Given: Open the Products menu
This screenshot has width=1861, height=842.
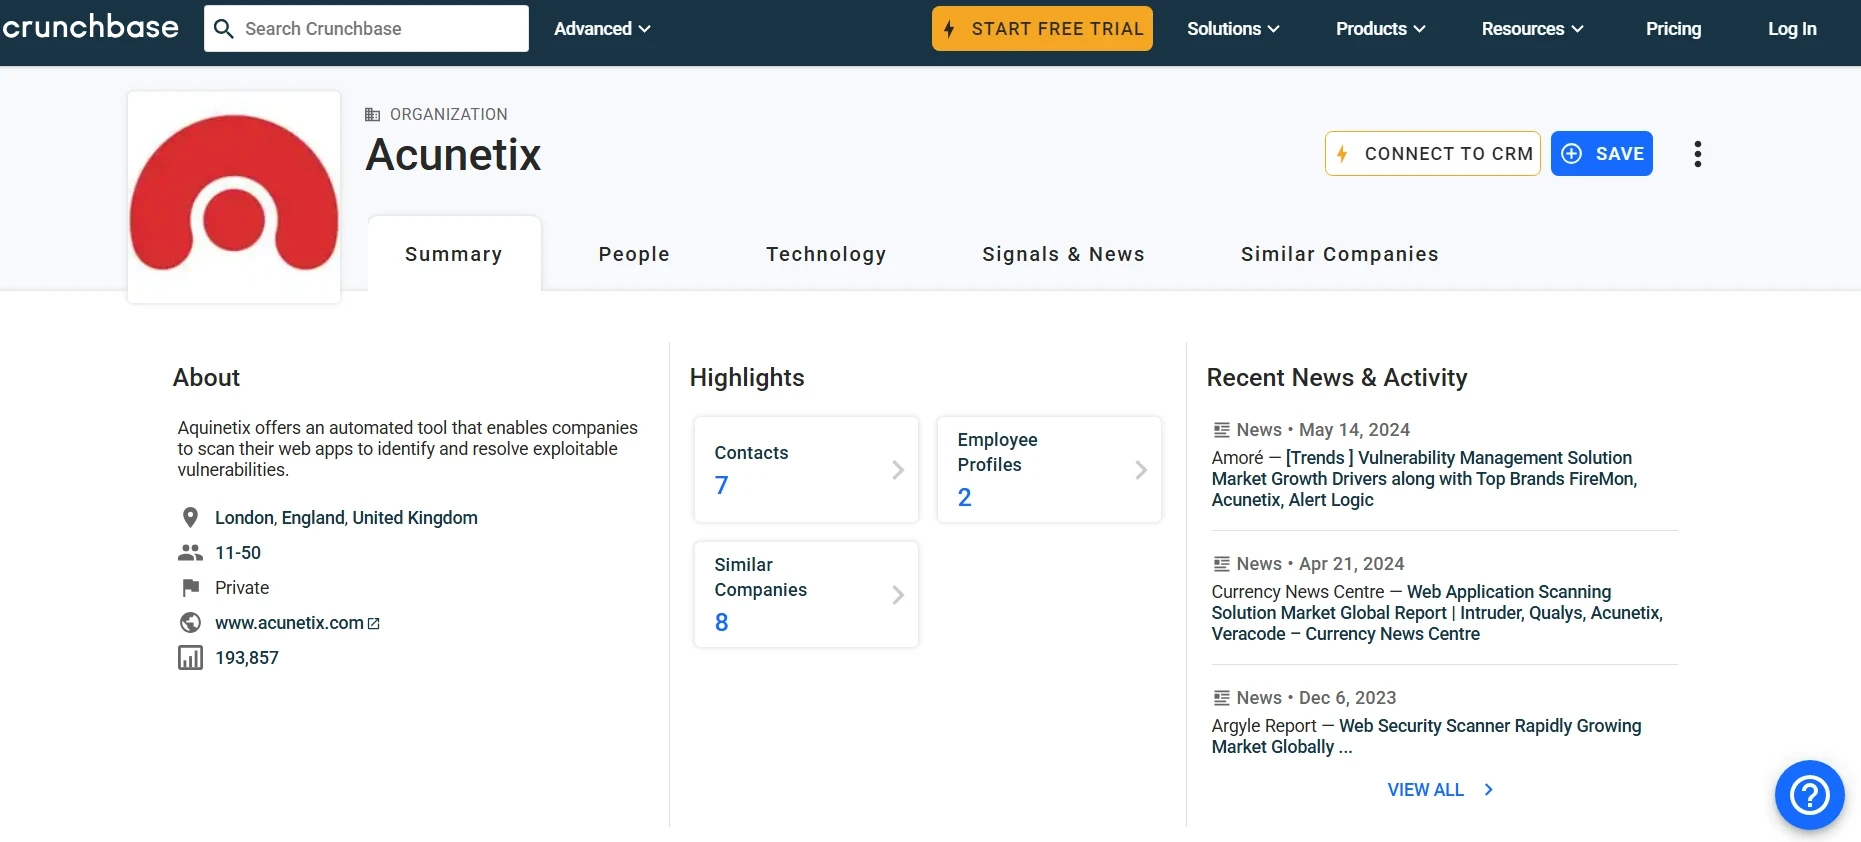Looking at the screenshot, I should point(1380,29).
